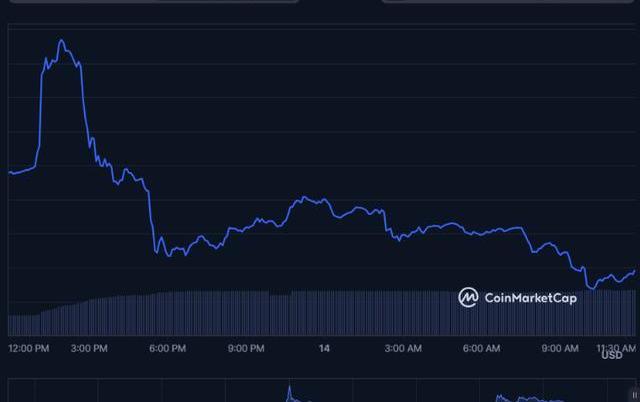Click the CoinMarketCap logo icon

pos(468,297)
